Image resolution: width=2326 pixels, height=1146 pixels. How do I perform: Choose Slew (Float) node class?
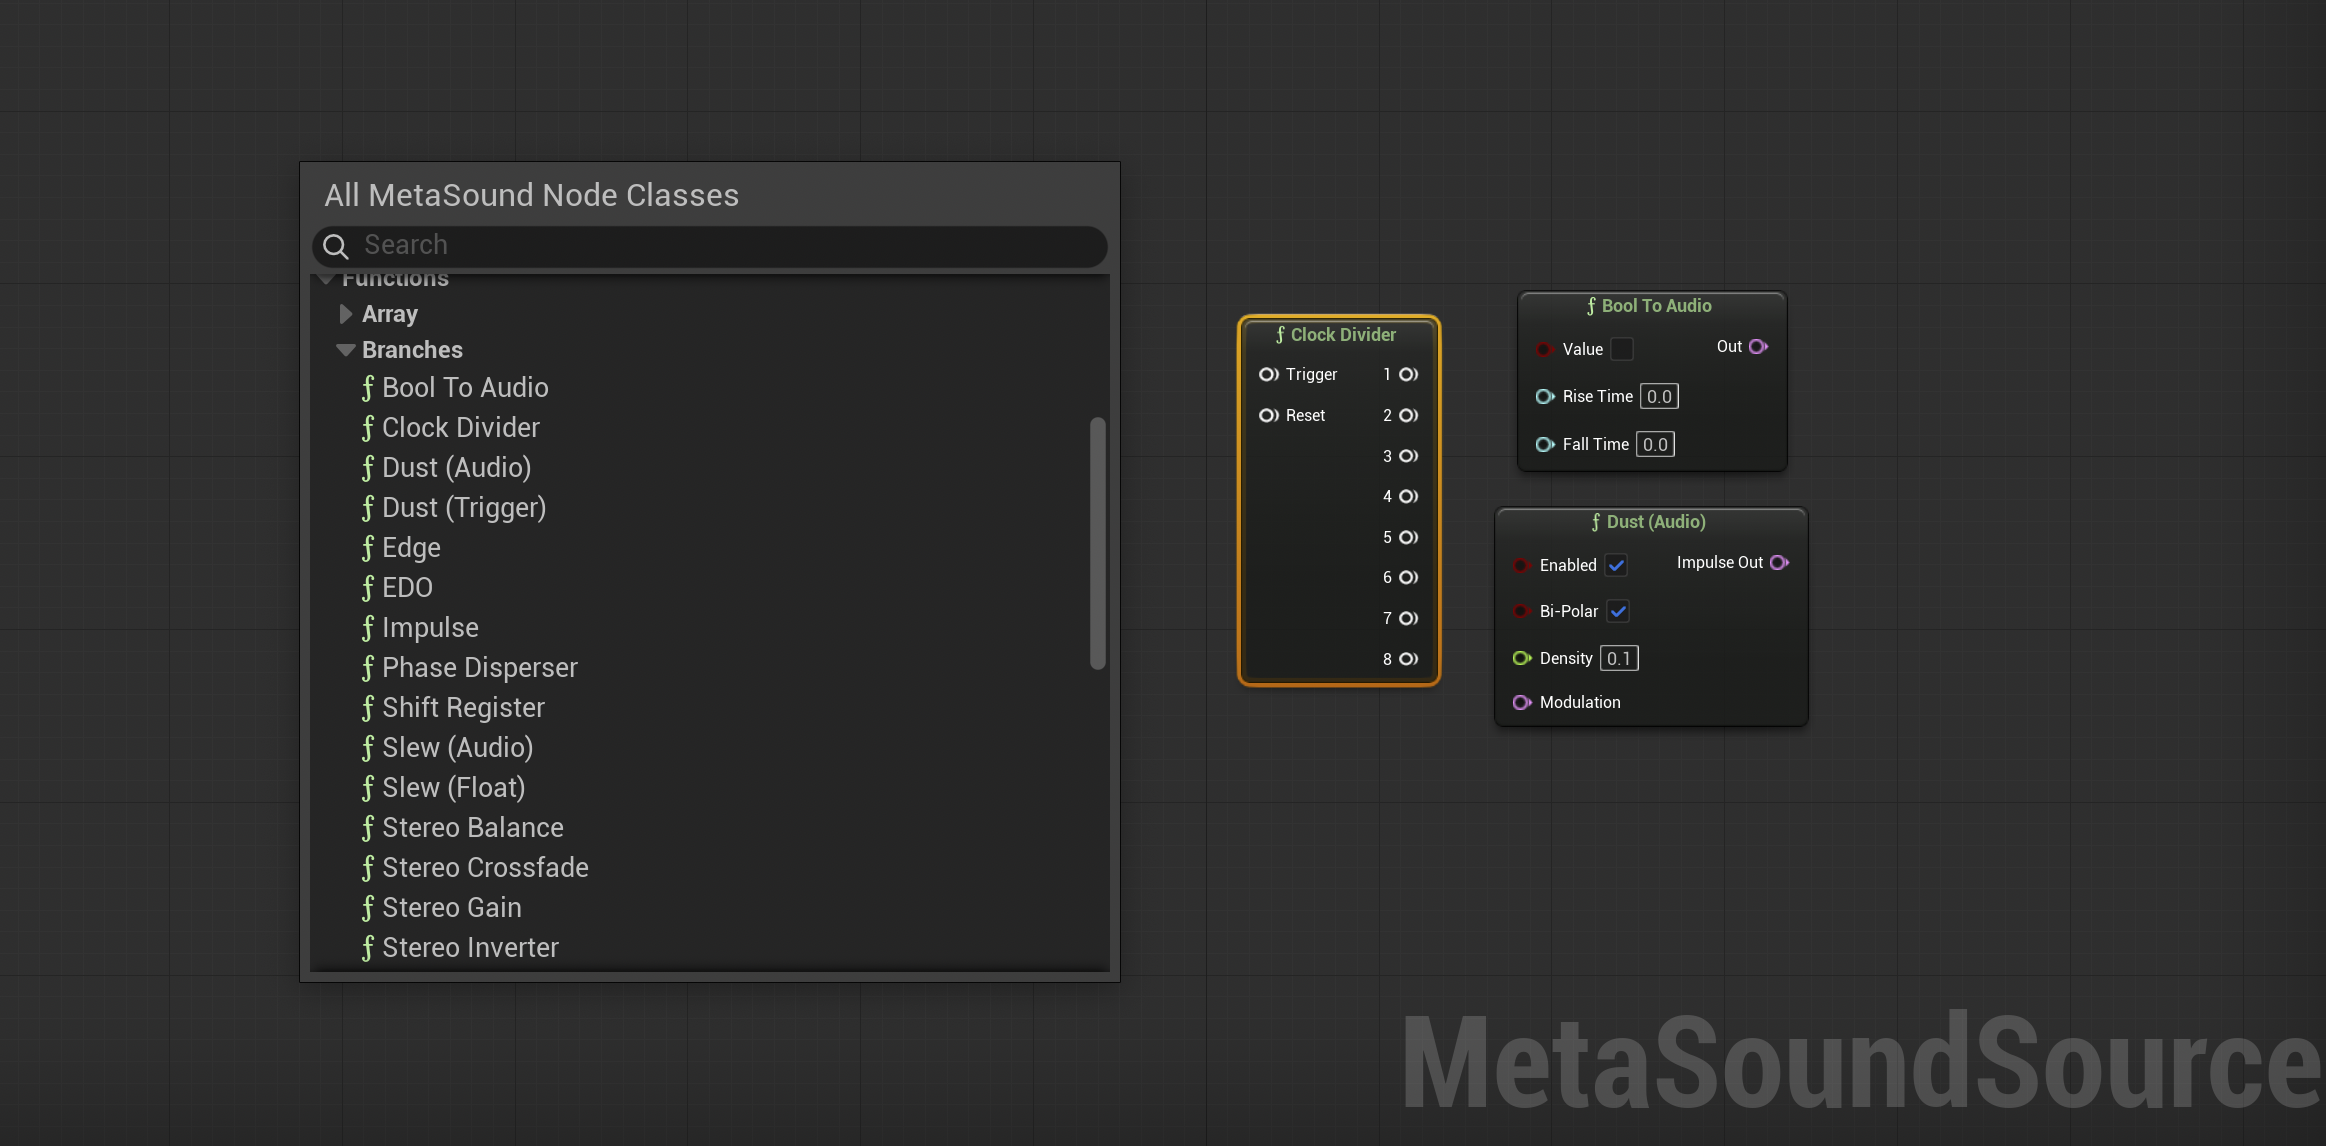(453, 788)
